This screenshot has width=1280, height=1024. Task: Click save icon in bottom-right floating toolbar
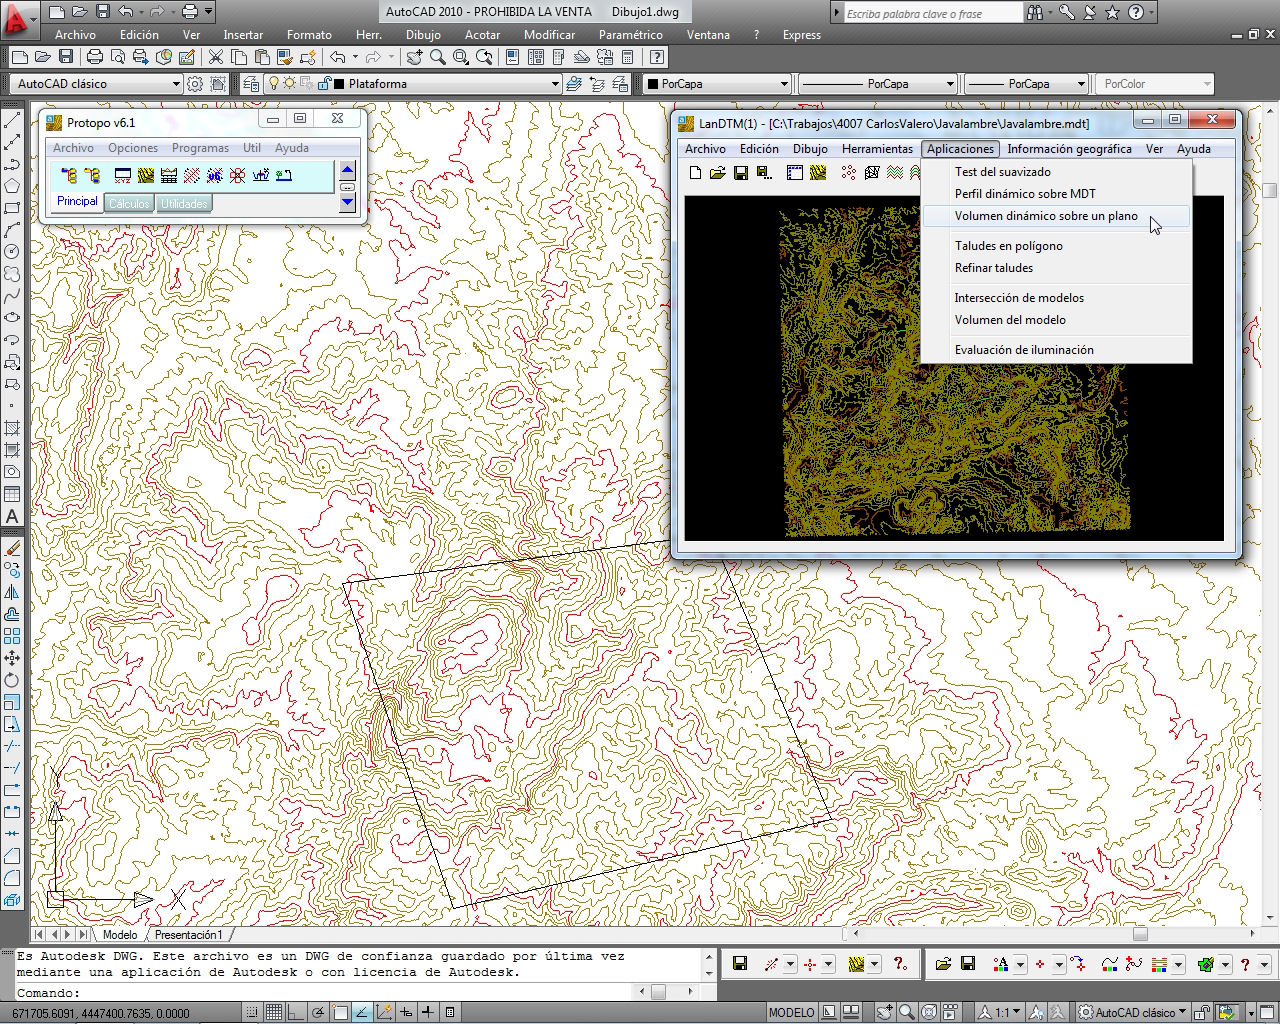[967, 964]
